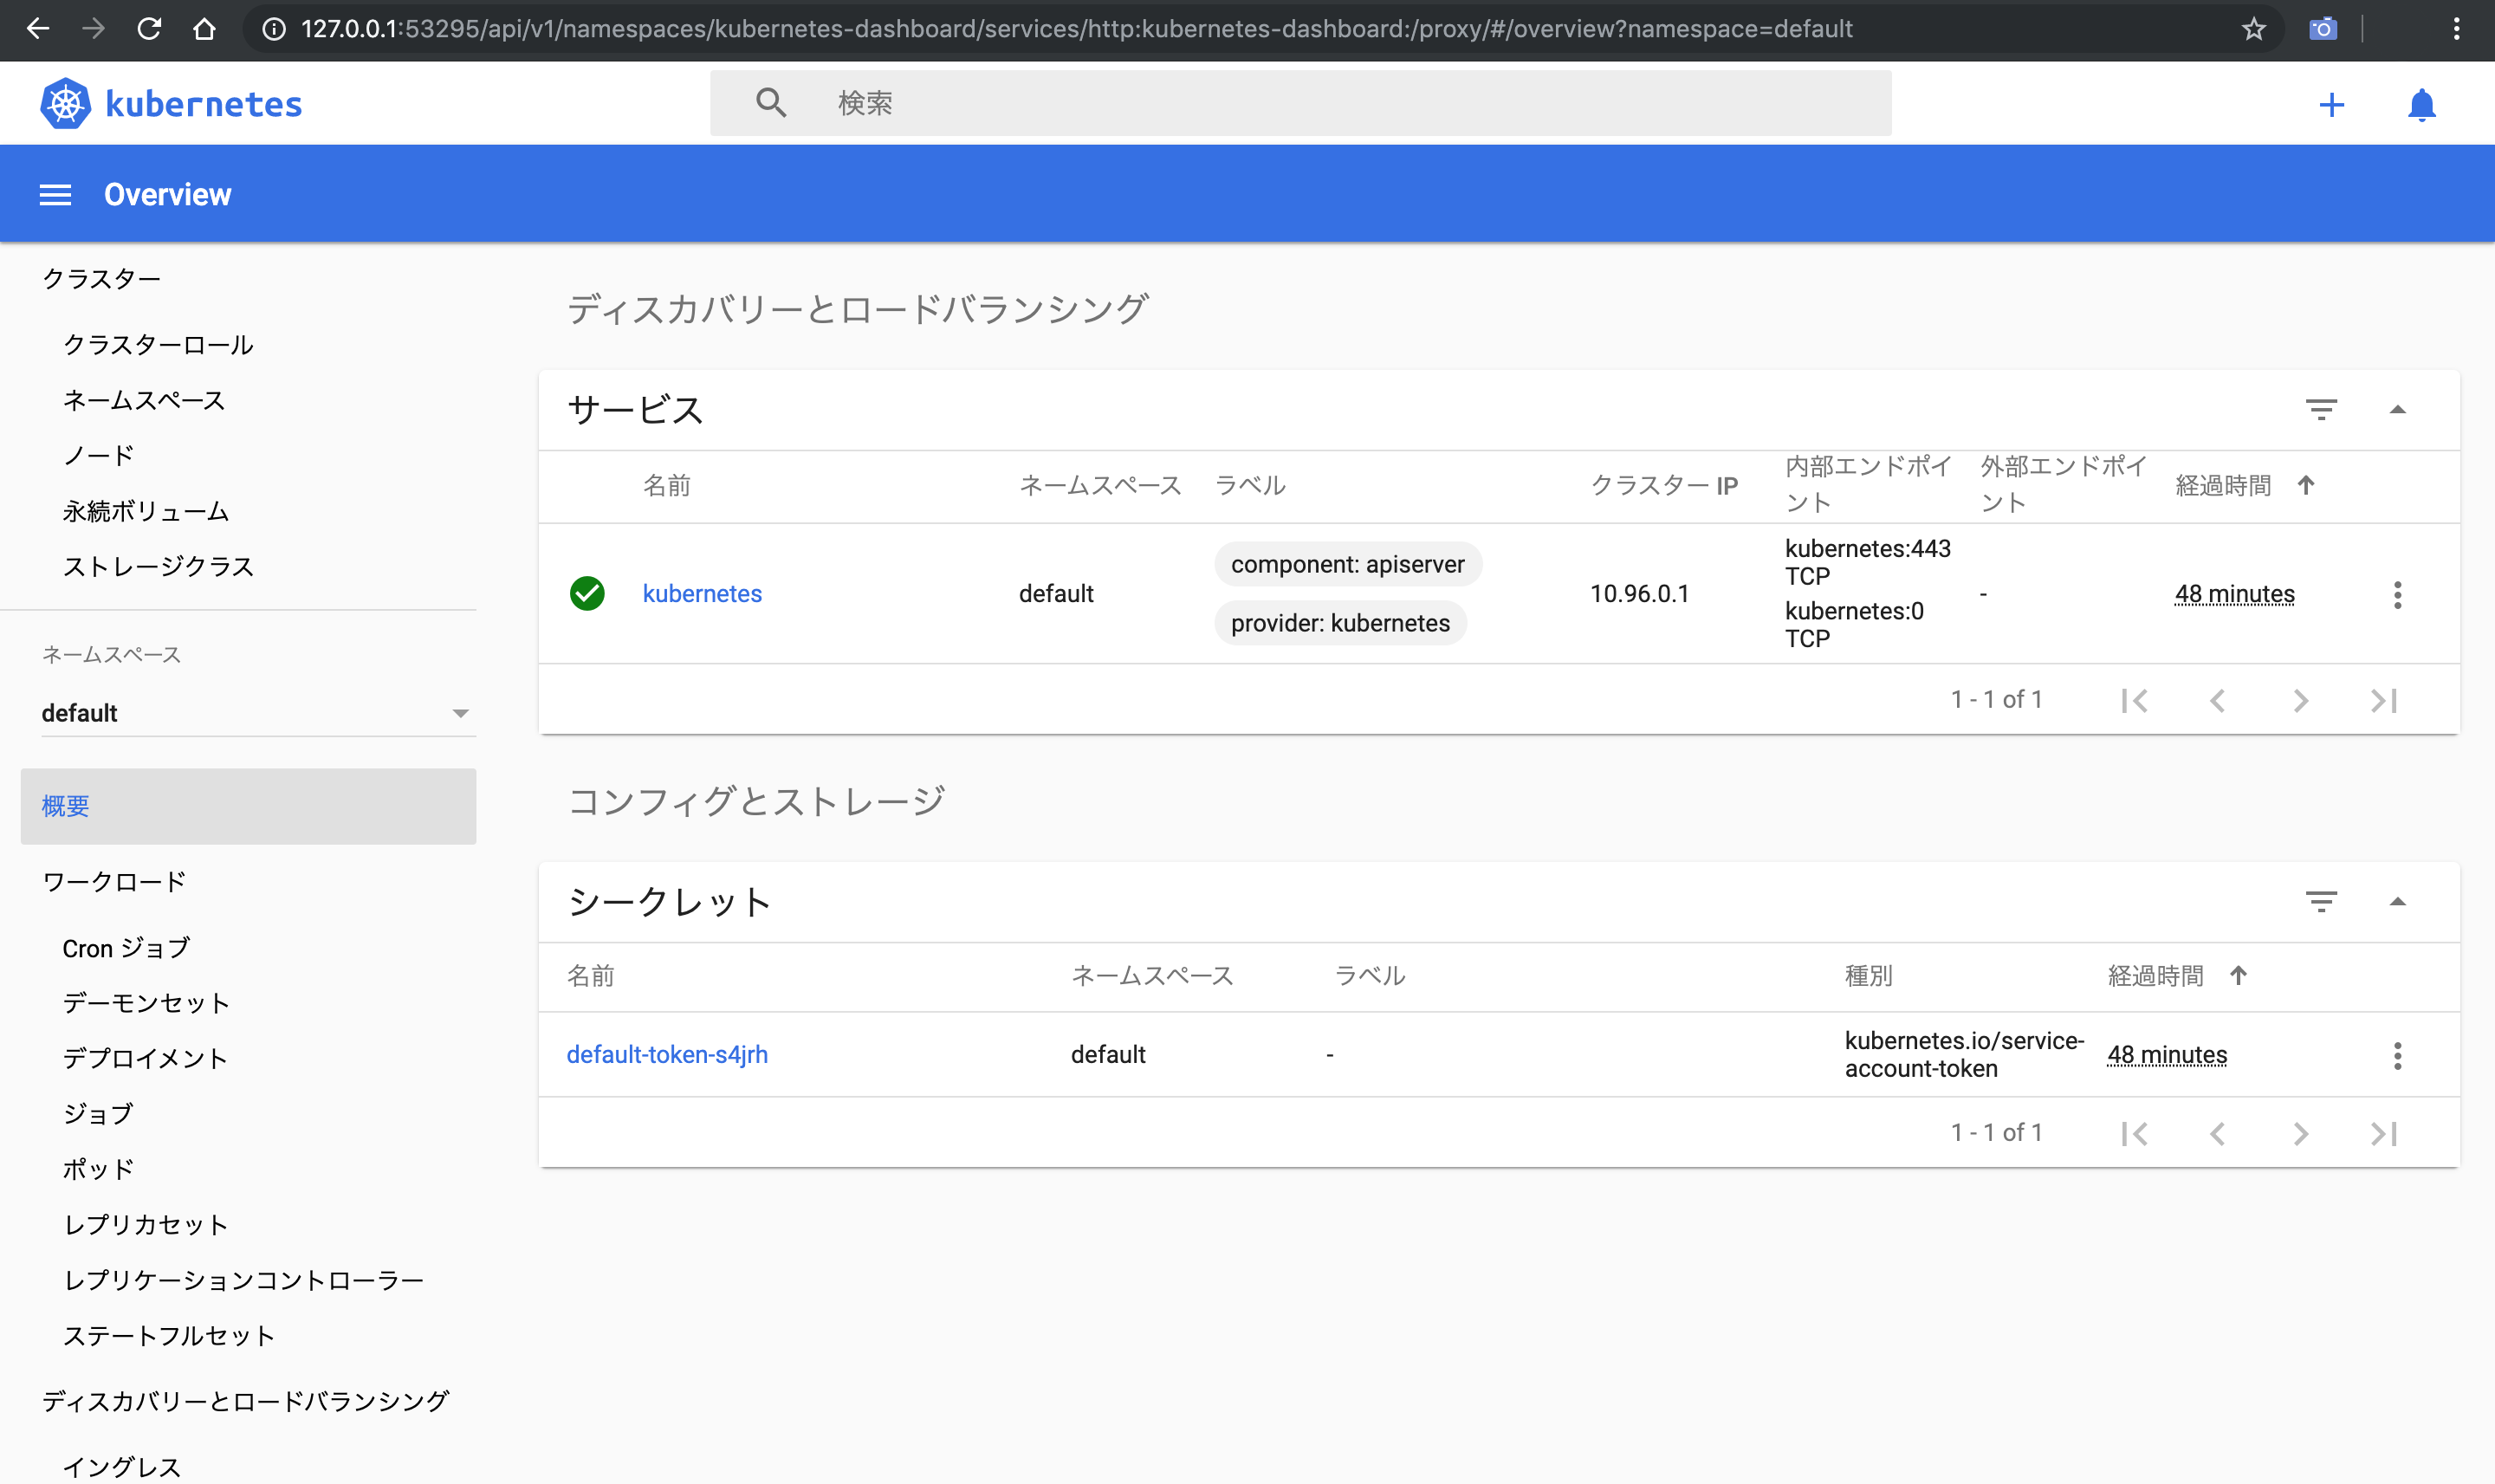
Task: Select ノード in sidebar
Action: (98, 456)
